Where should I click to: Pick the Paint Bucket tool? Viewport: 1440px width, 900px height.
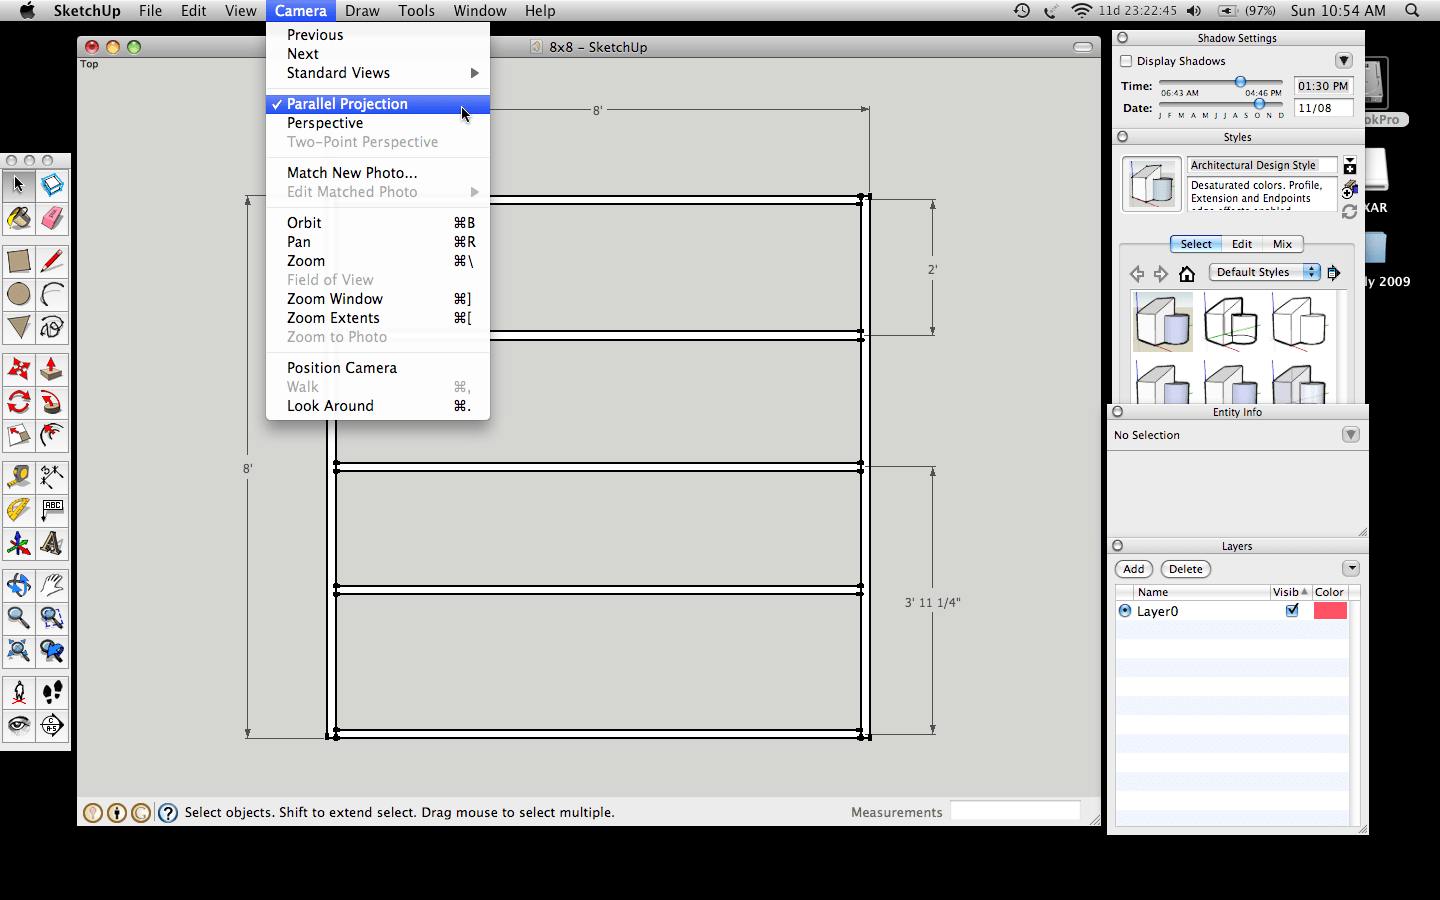click(x=18, y=218)
